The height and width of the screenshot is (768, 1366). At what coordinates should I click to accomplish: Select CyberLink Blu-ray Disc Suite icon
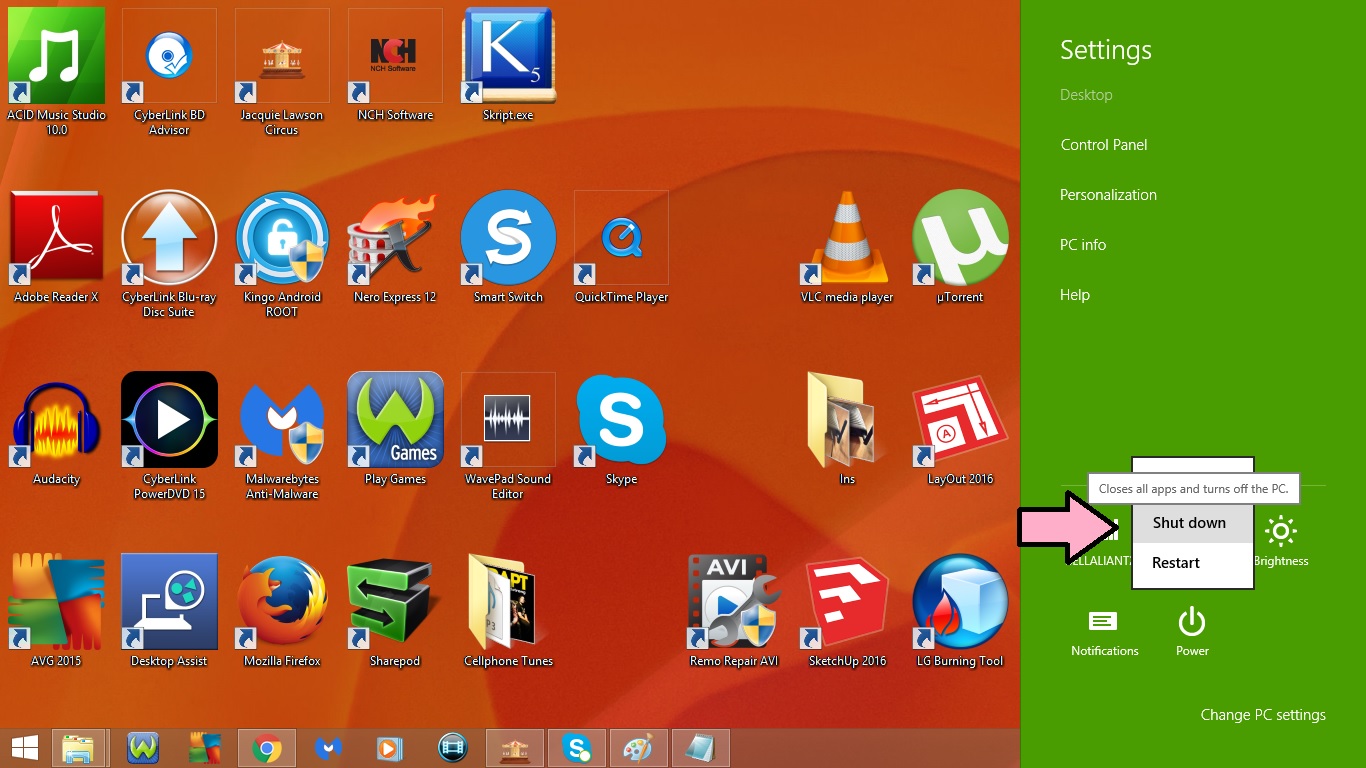pos(169,254)
